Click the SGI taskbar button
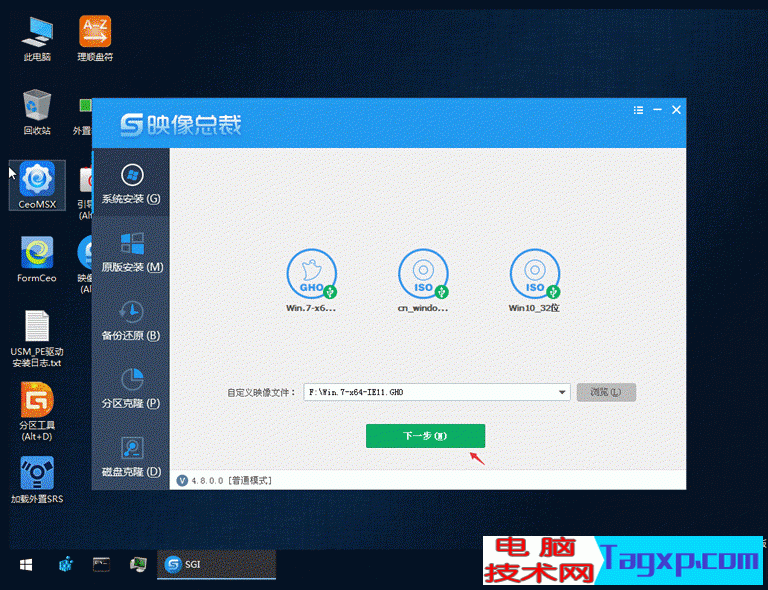 point(216,565)
